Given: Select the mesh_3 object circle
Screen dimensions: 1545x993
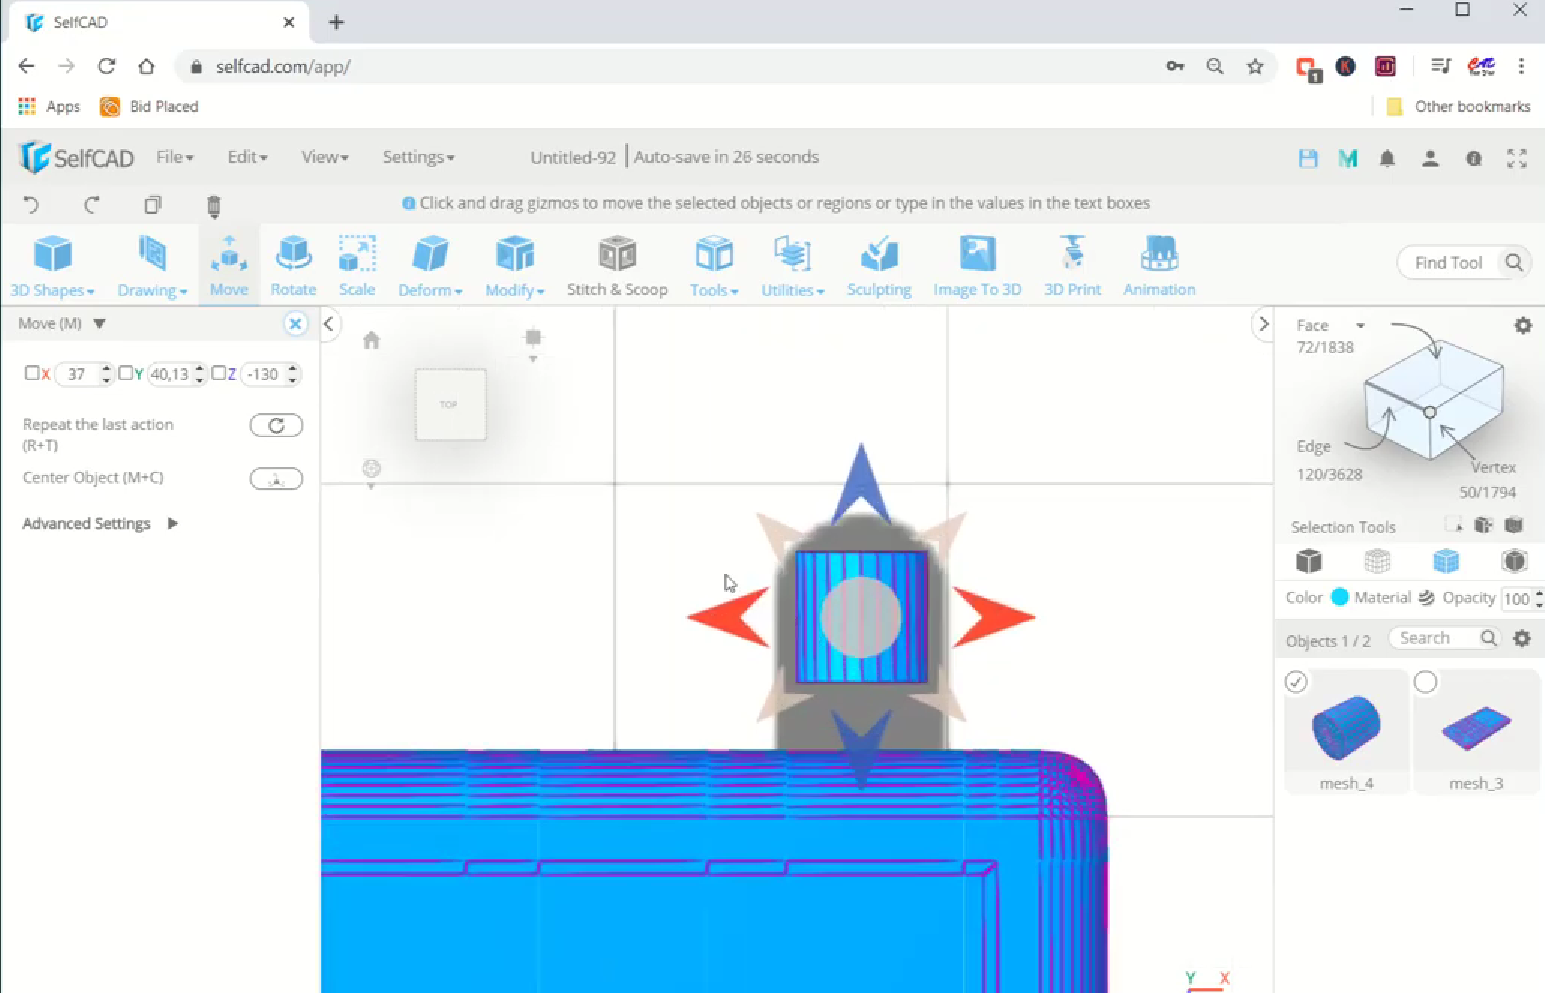Looking at the screenshot, I should [1426, 682].
